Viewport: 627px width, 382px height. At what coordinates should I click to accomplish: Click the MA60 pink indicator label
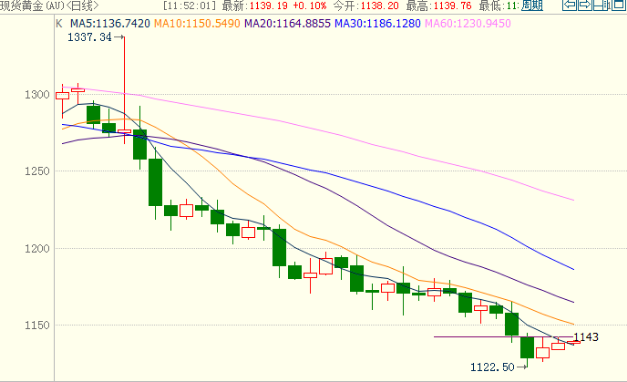pyautogui.click(x=468, y=24)
